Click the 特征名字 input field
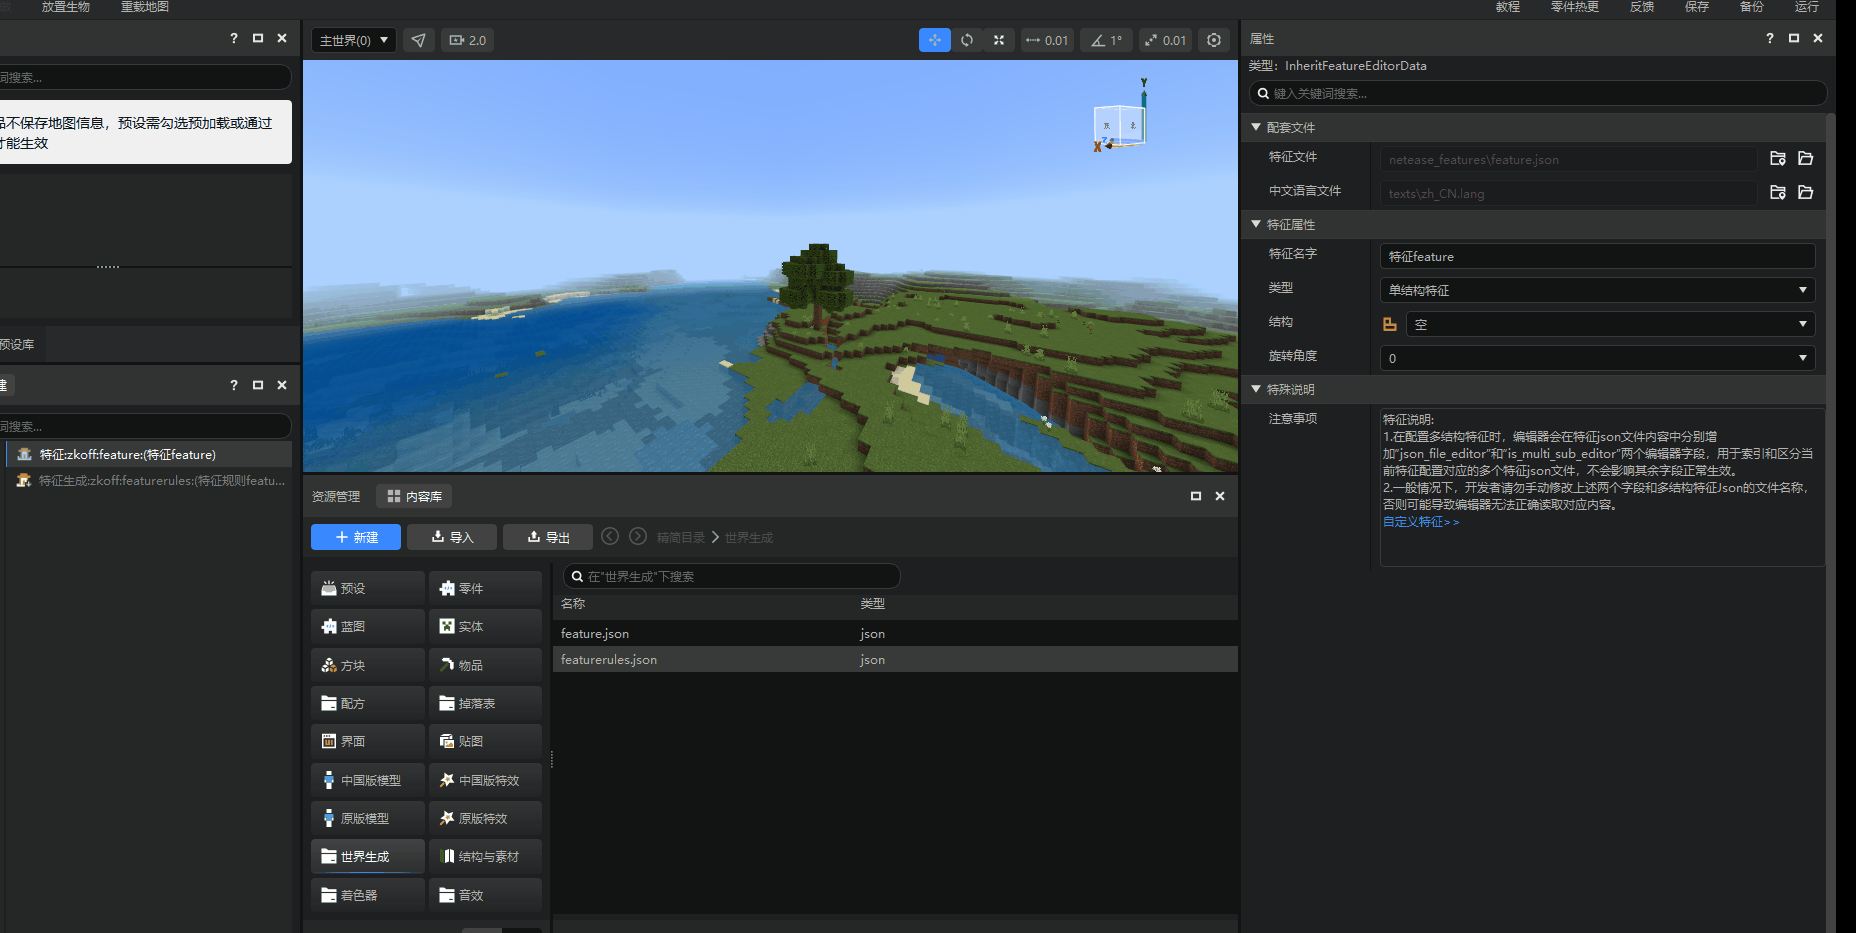Image resolution: width=1856 pixels, height=933 pixels. pos(1597,256)
